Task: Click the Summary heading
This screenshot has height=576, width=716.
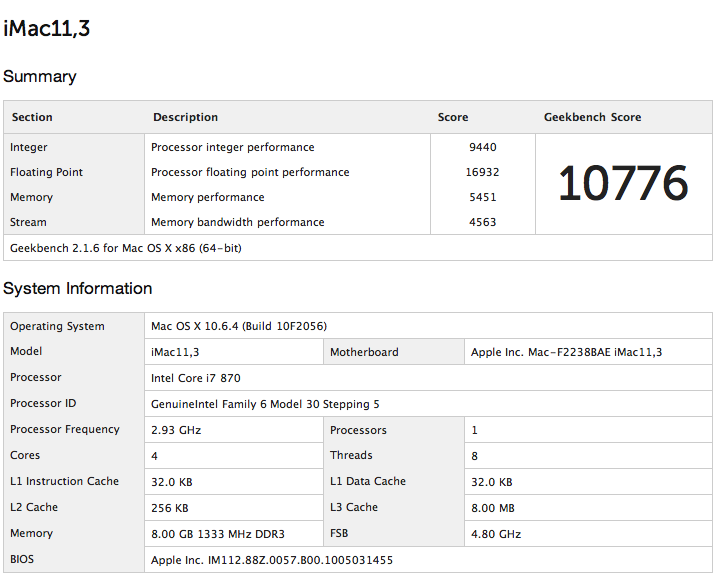Action: point(40,76)
